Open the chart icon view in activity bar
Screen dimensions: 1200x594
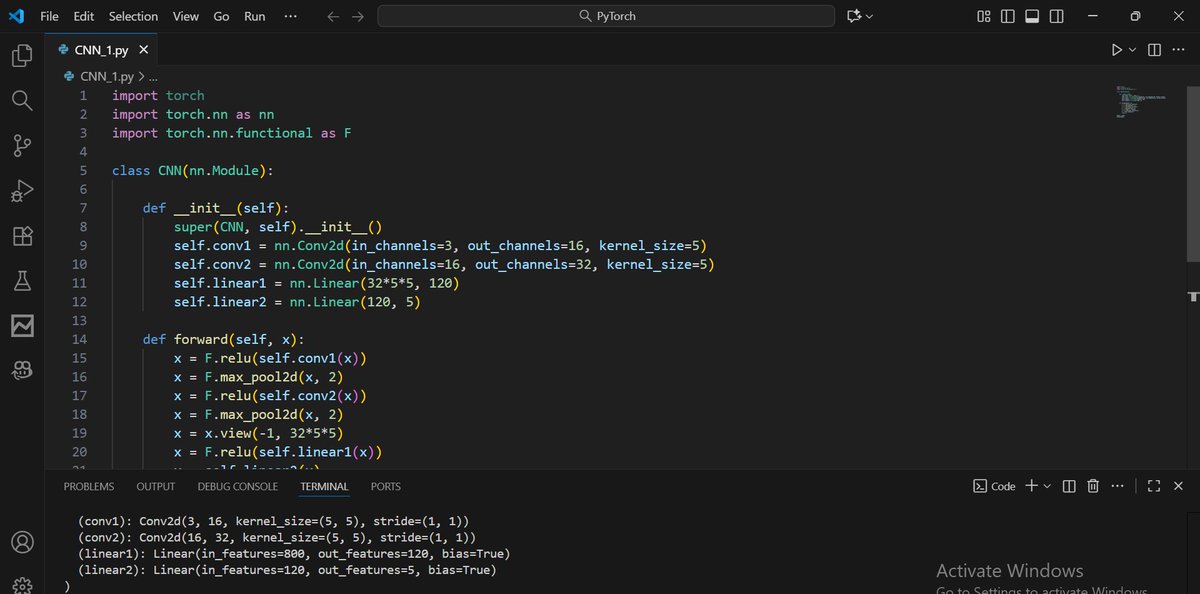[22, 326]
